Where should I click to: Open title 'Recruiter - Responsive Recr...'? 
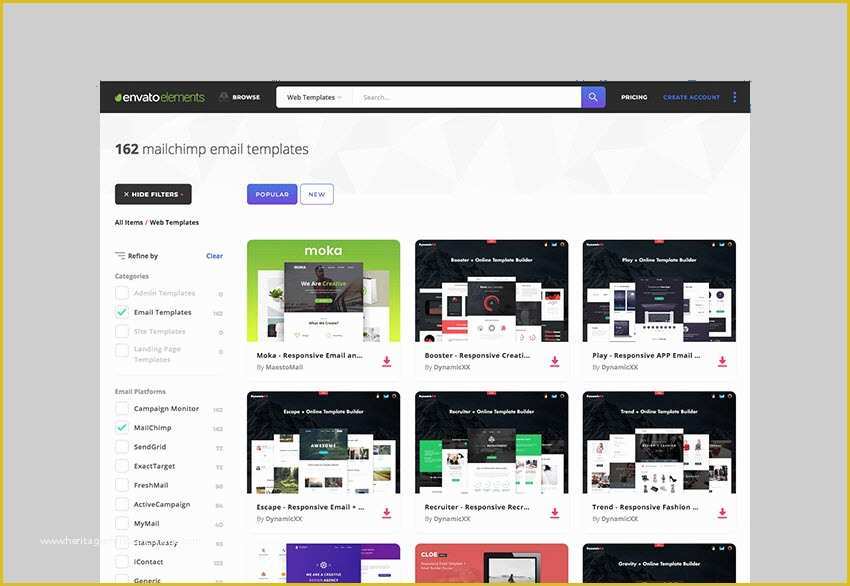coord(477,507)
